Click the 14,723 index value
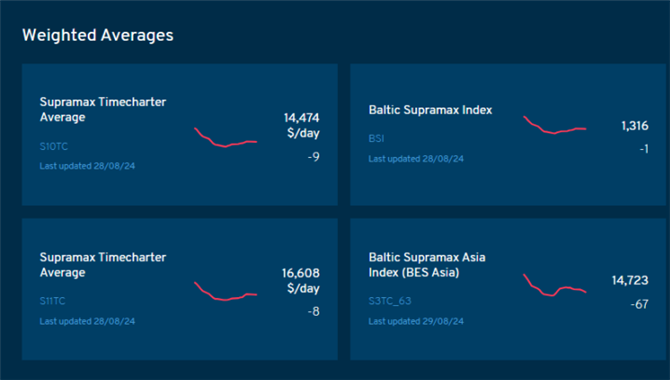670x380 pixels. [x=630, y=280]
